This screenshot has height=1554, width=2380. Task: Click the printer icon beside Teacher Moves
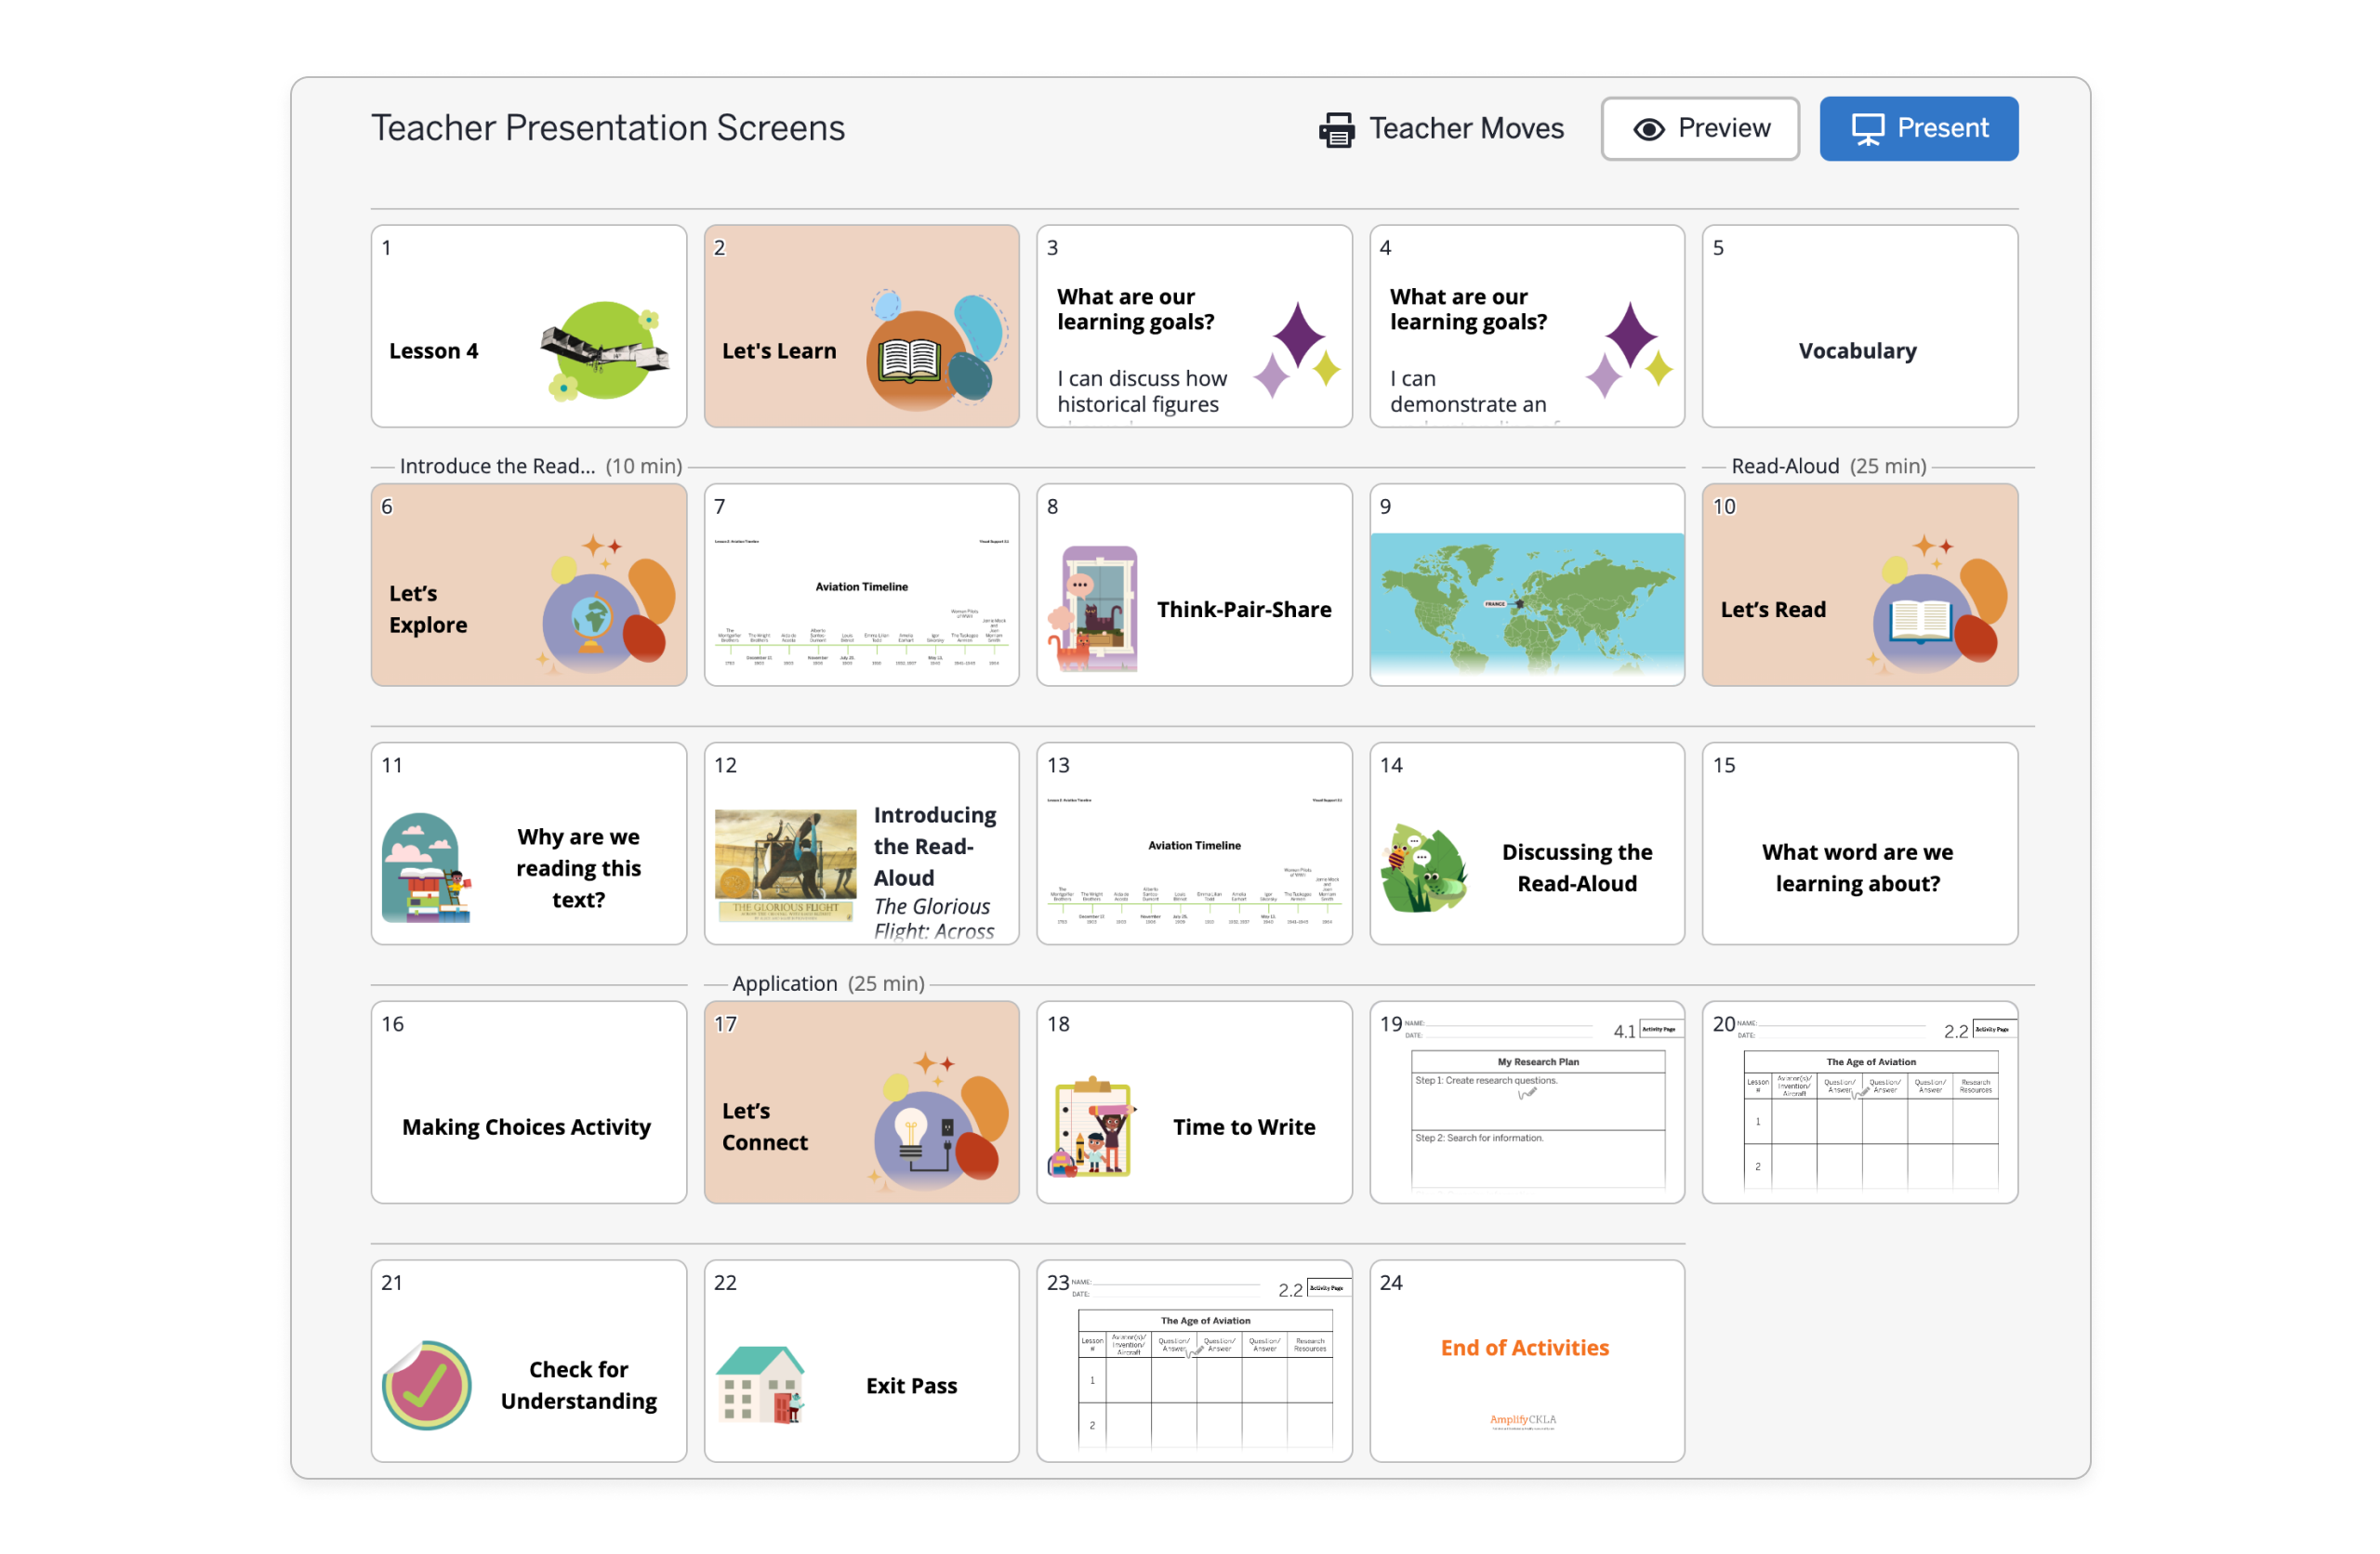coord(1336,129)
